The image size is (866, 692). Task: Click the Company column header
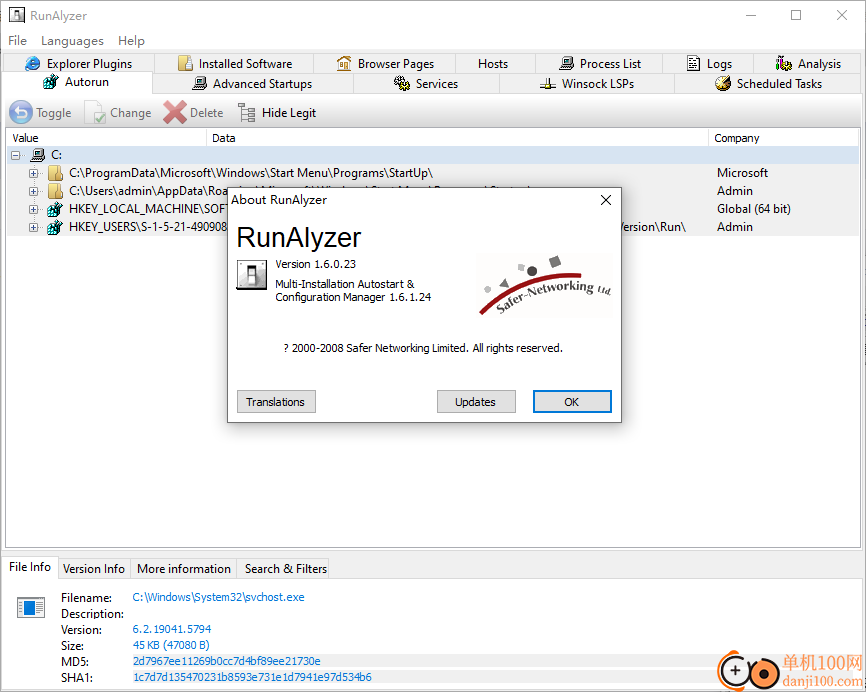[783, 138]
